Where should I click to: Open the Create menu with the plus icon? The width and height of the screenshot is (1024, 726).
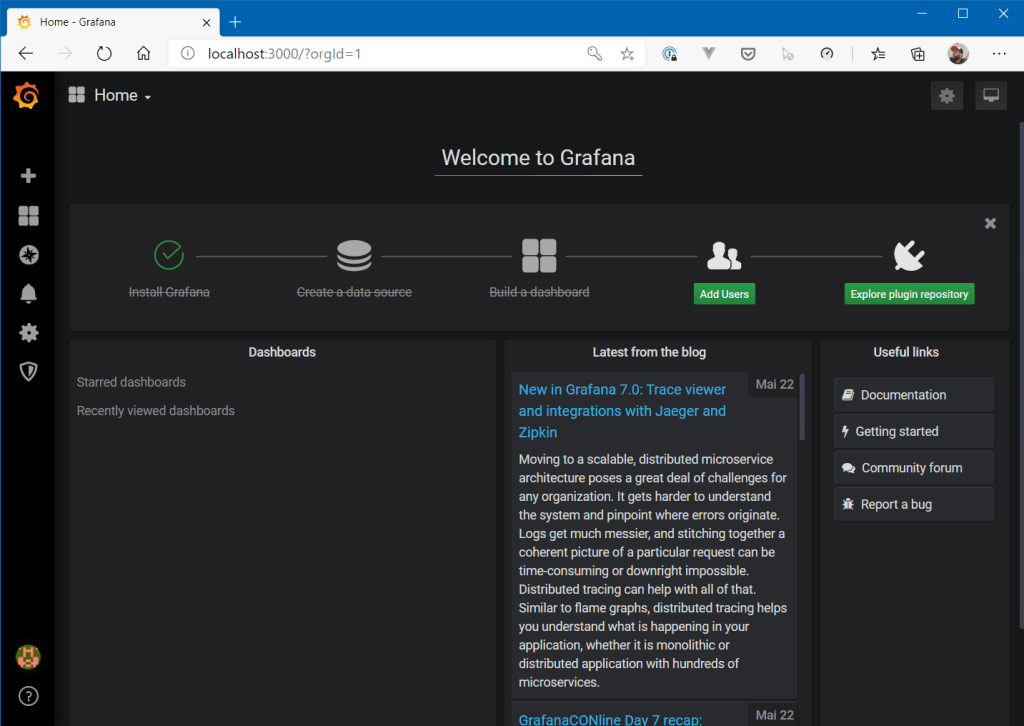pos(28,175)
